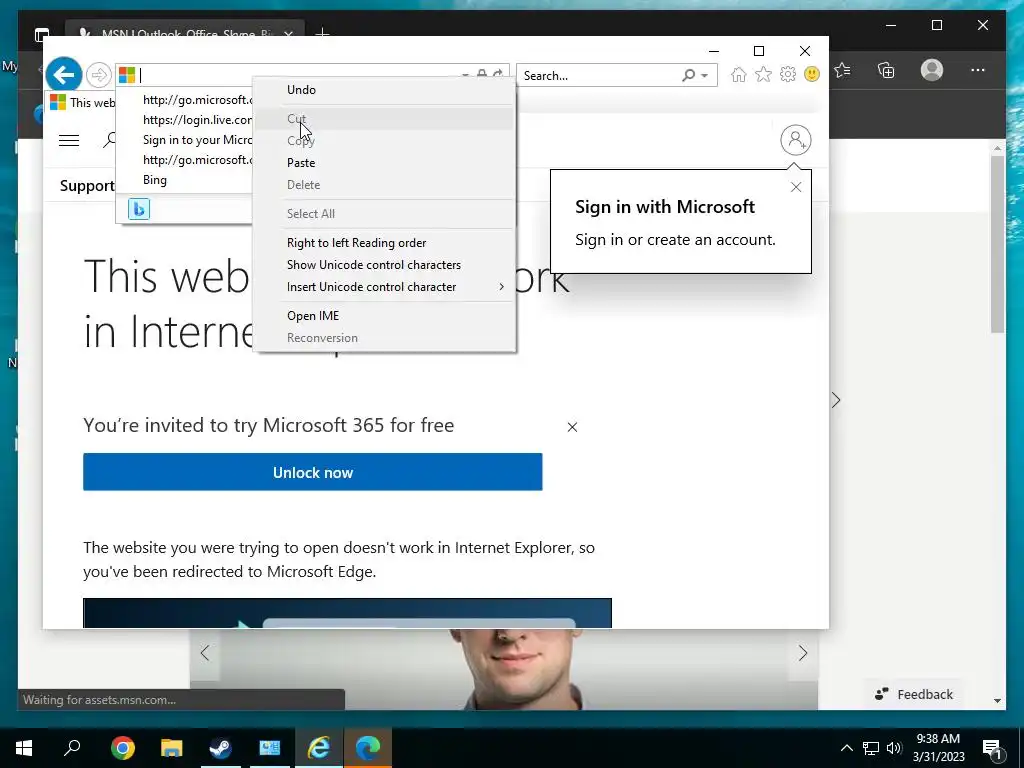Show hidden system tray icons
This screenshot has width=1024, height=768.
pos(846,748)
